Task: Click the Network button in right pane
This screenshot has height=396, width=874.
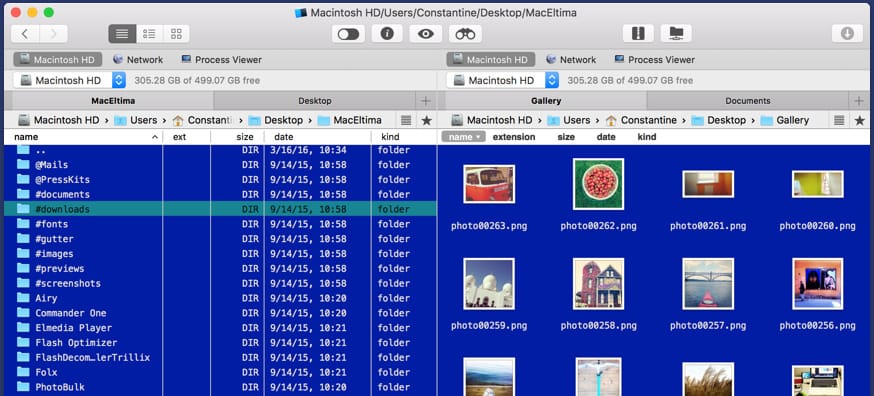Action: [x=571, y=60]
